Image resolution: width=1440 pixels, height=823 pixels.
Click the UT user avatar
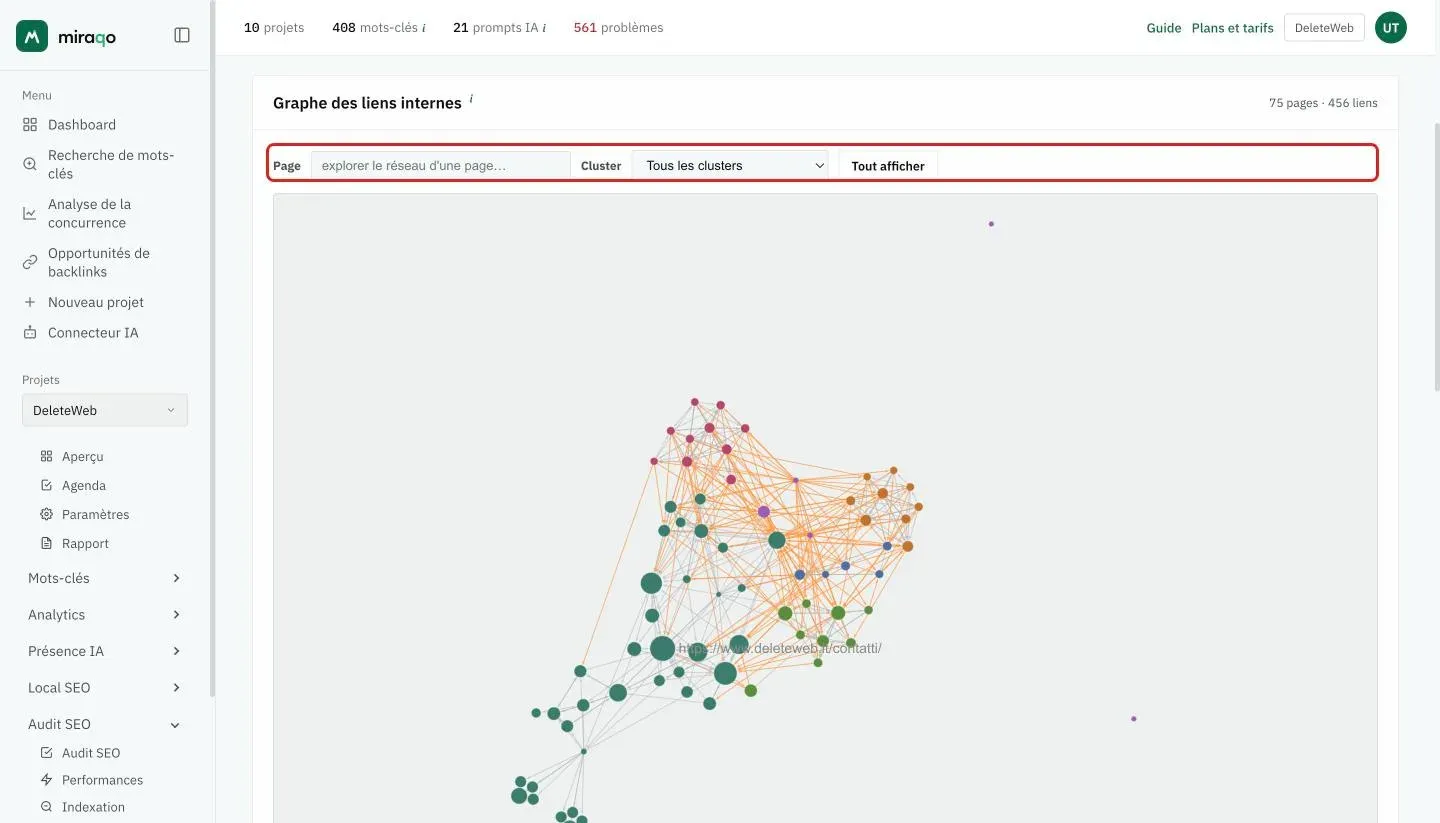click(1391, 28)
